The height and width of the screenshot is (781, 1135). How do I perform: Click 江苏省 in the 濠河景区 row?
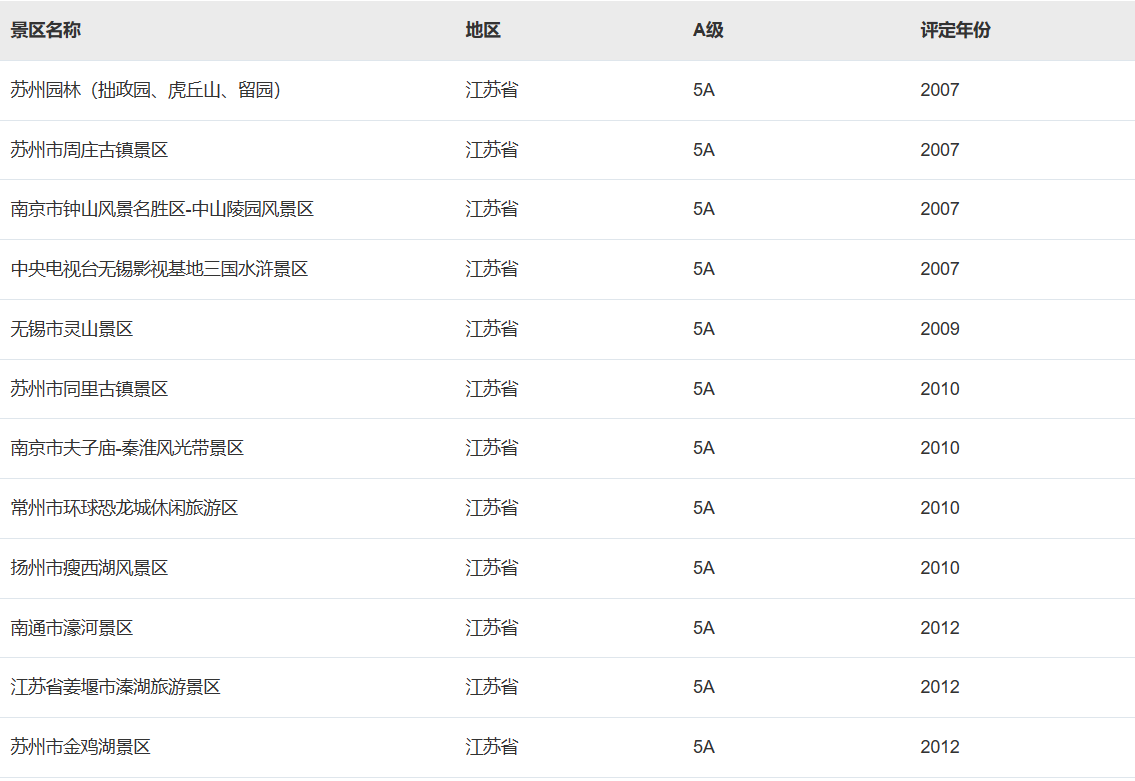point(492,628)
